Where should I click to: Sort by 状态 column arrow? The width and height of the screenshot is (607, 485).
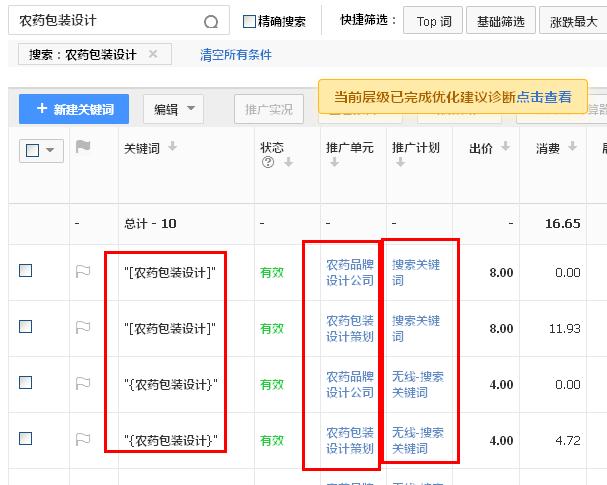pos(288,162)
